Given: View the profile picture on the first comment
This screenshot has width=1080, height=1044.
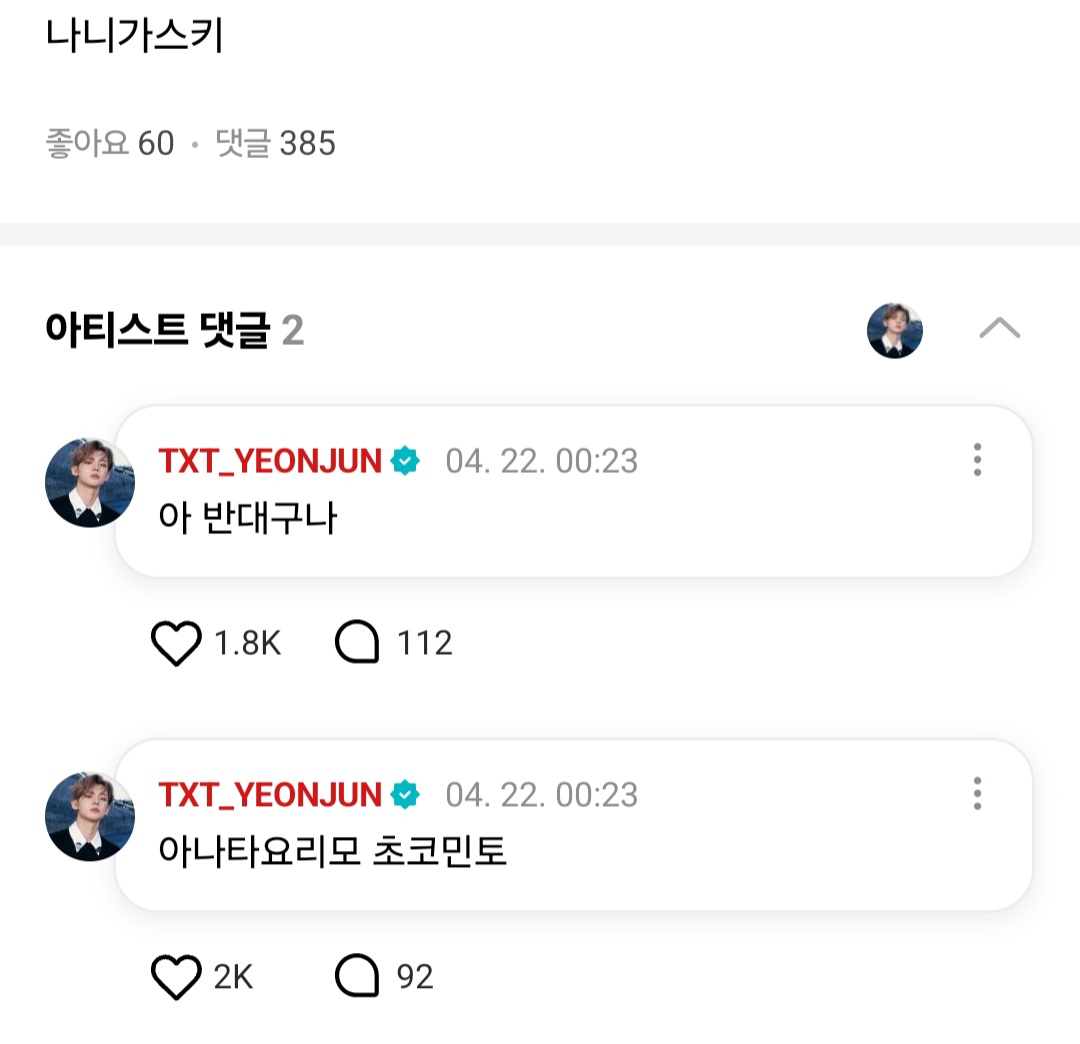Looking at the screenshot, I should click(x=90, y=483).
